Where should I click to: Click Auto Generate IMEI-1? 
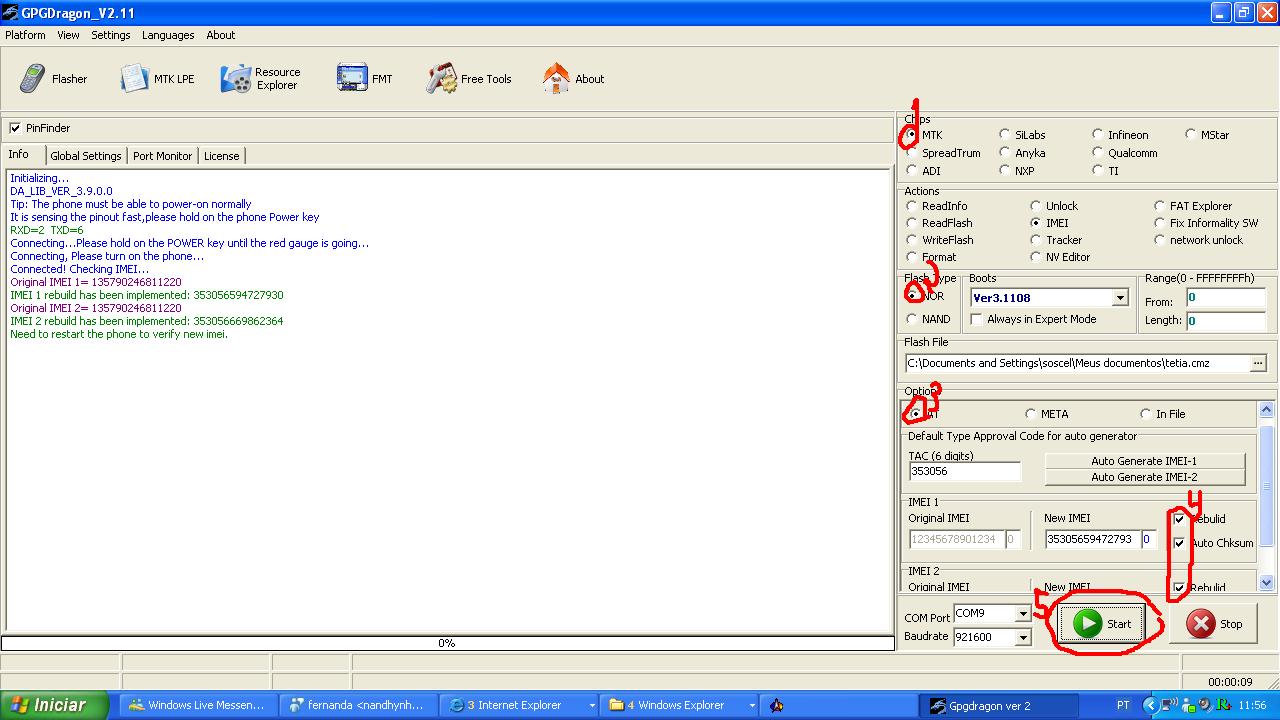pyautogui.click(x=1144, y=461)
